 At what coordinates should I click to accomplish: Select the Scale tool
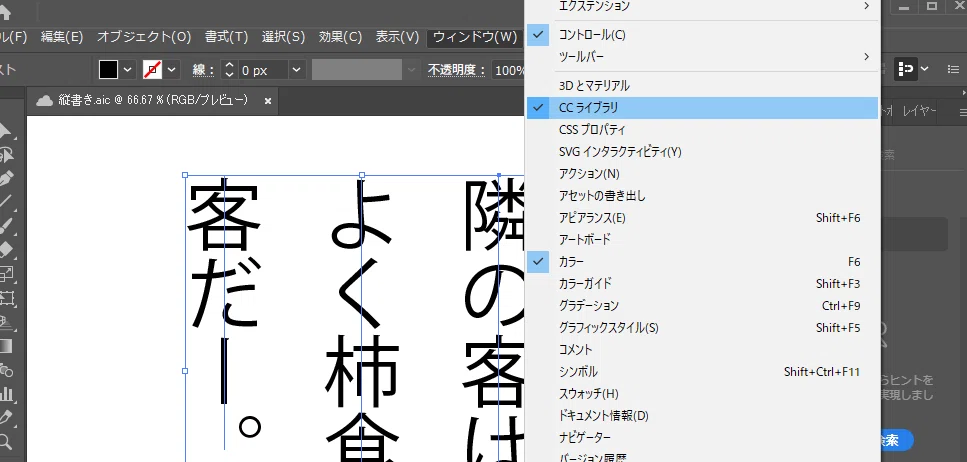(x=6, y=274)
